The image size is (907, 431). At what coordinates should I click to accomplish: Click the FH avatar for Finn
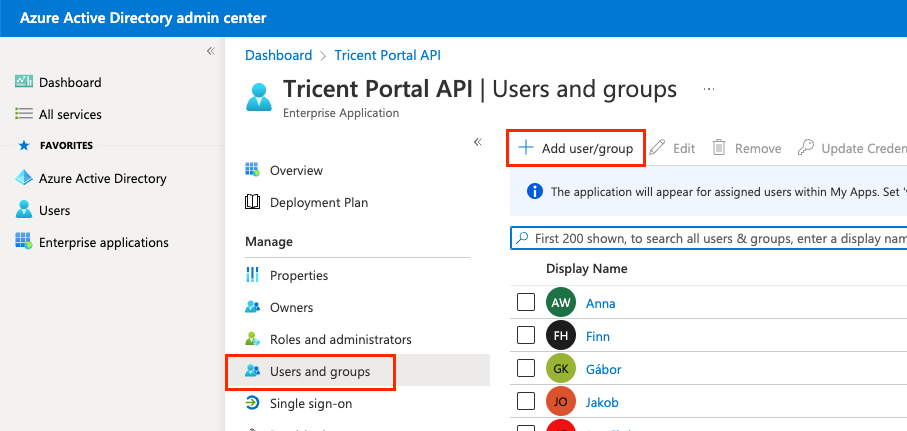tap(561, 336)
